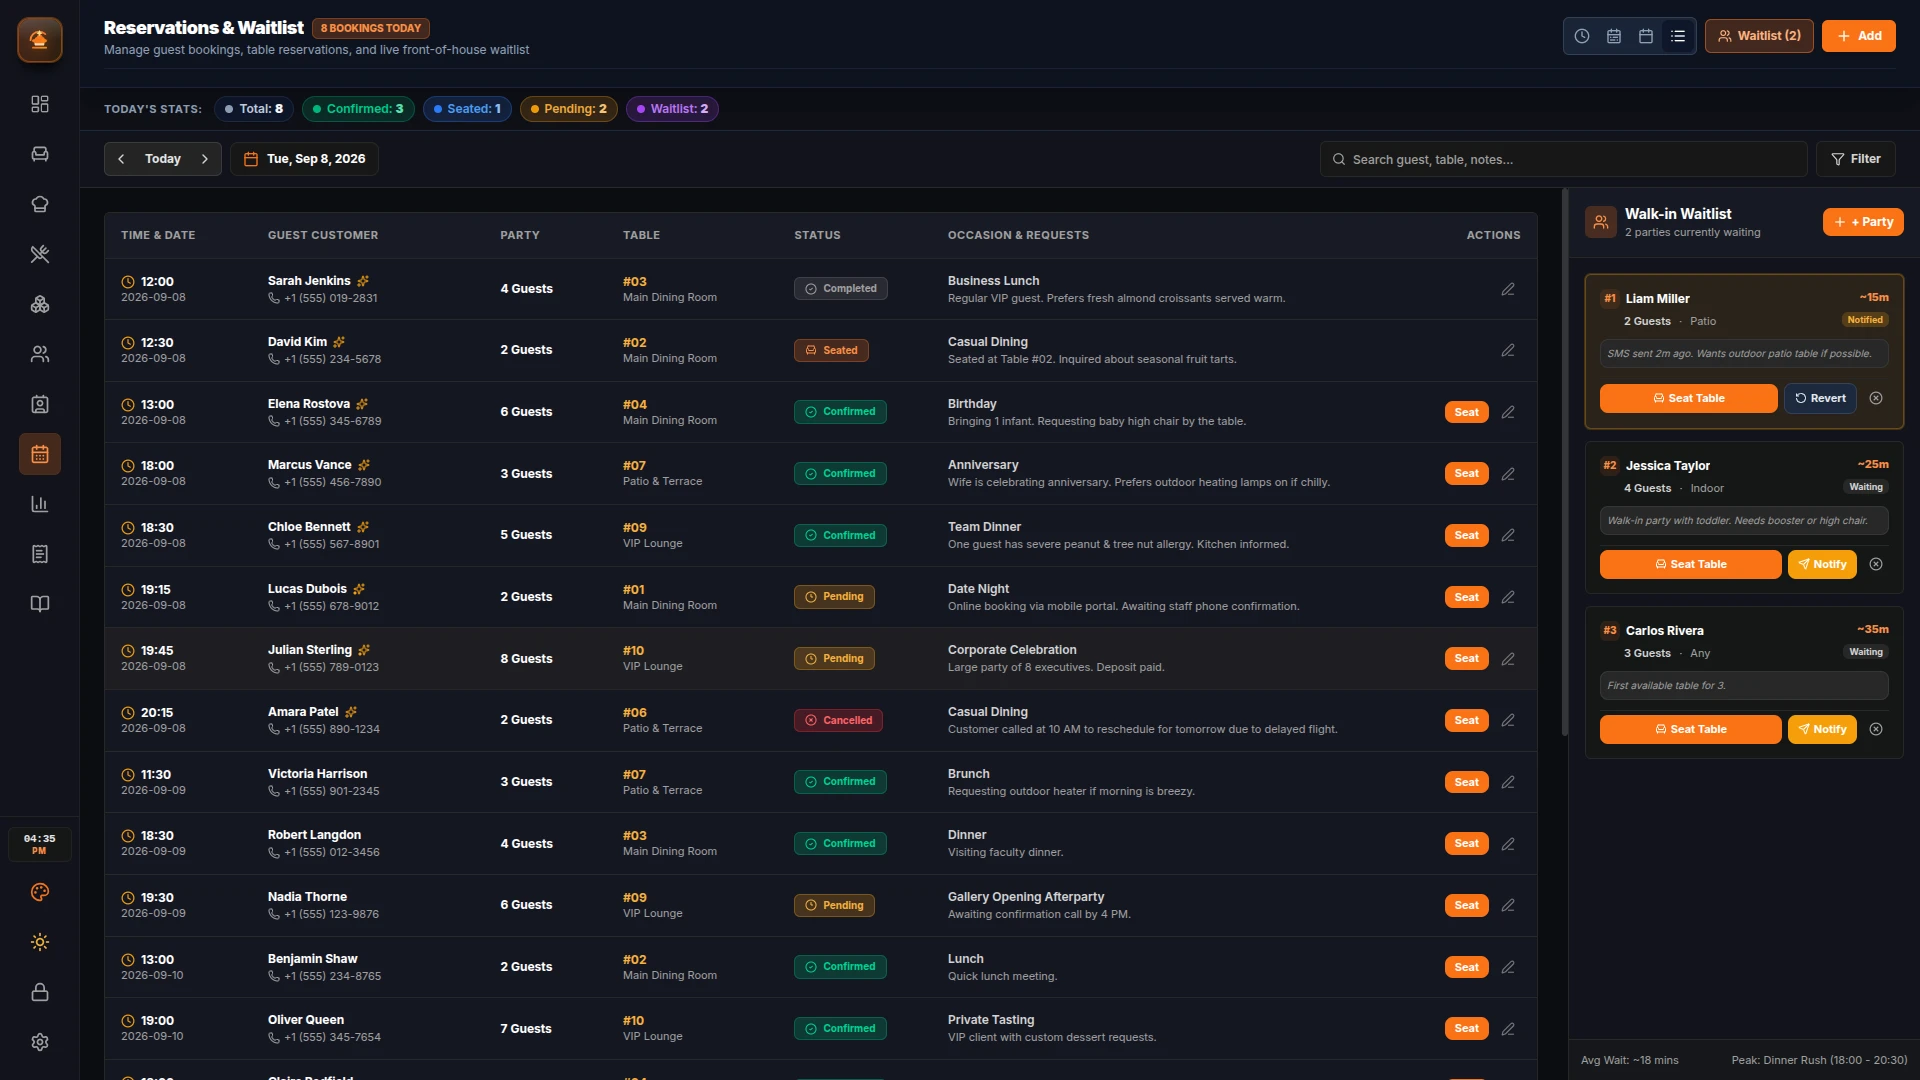Add a walk-in with + Party button

point(1863,222)
